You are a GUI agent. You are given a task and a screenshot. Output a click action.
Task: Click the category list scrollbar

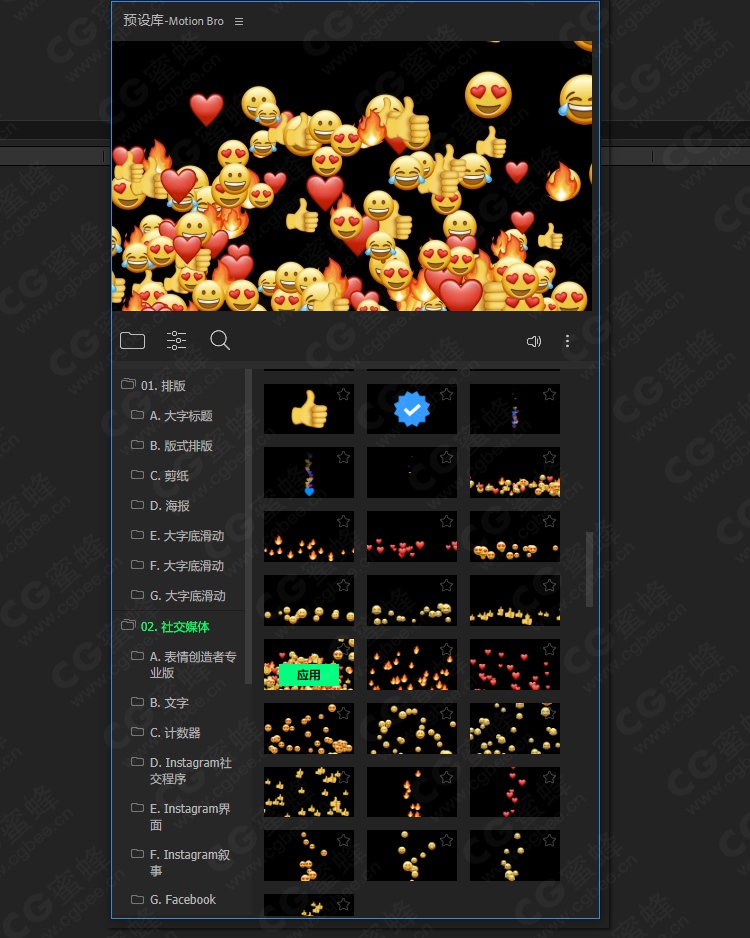[248, 526]
